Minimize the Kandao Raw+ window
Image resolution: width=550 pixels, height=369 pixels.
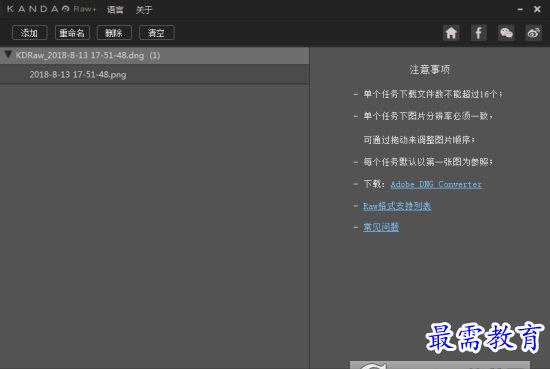[520, 9]
